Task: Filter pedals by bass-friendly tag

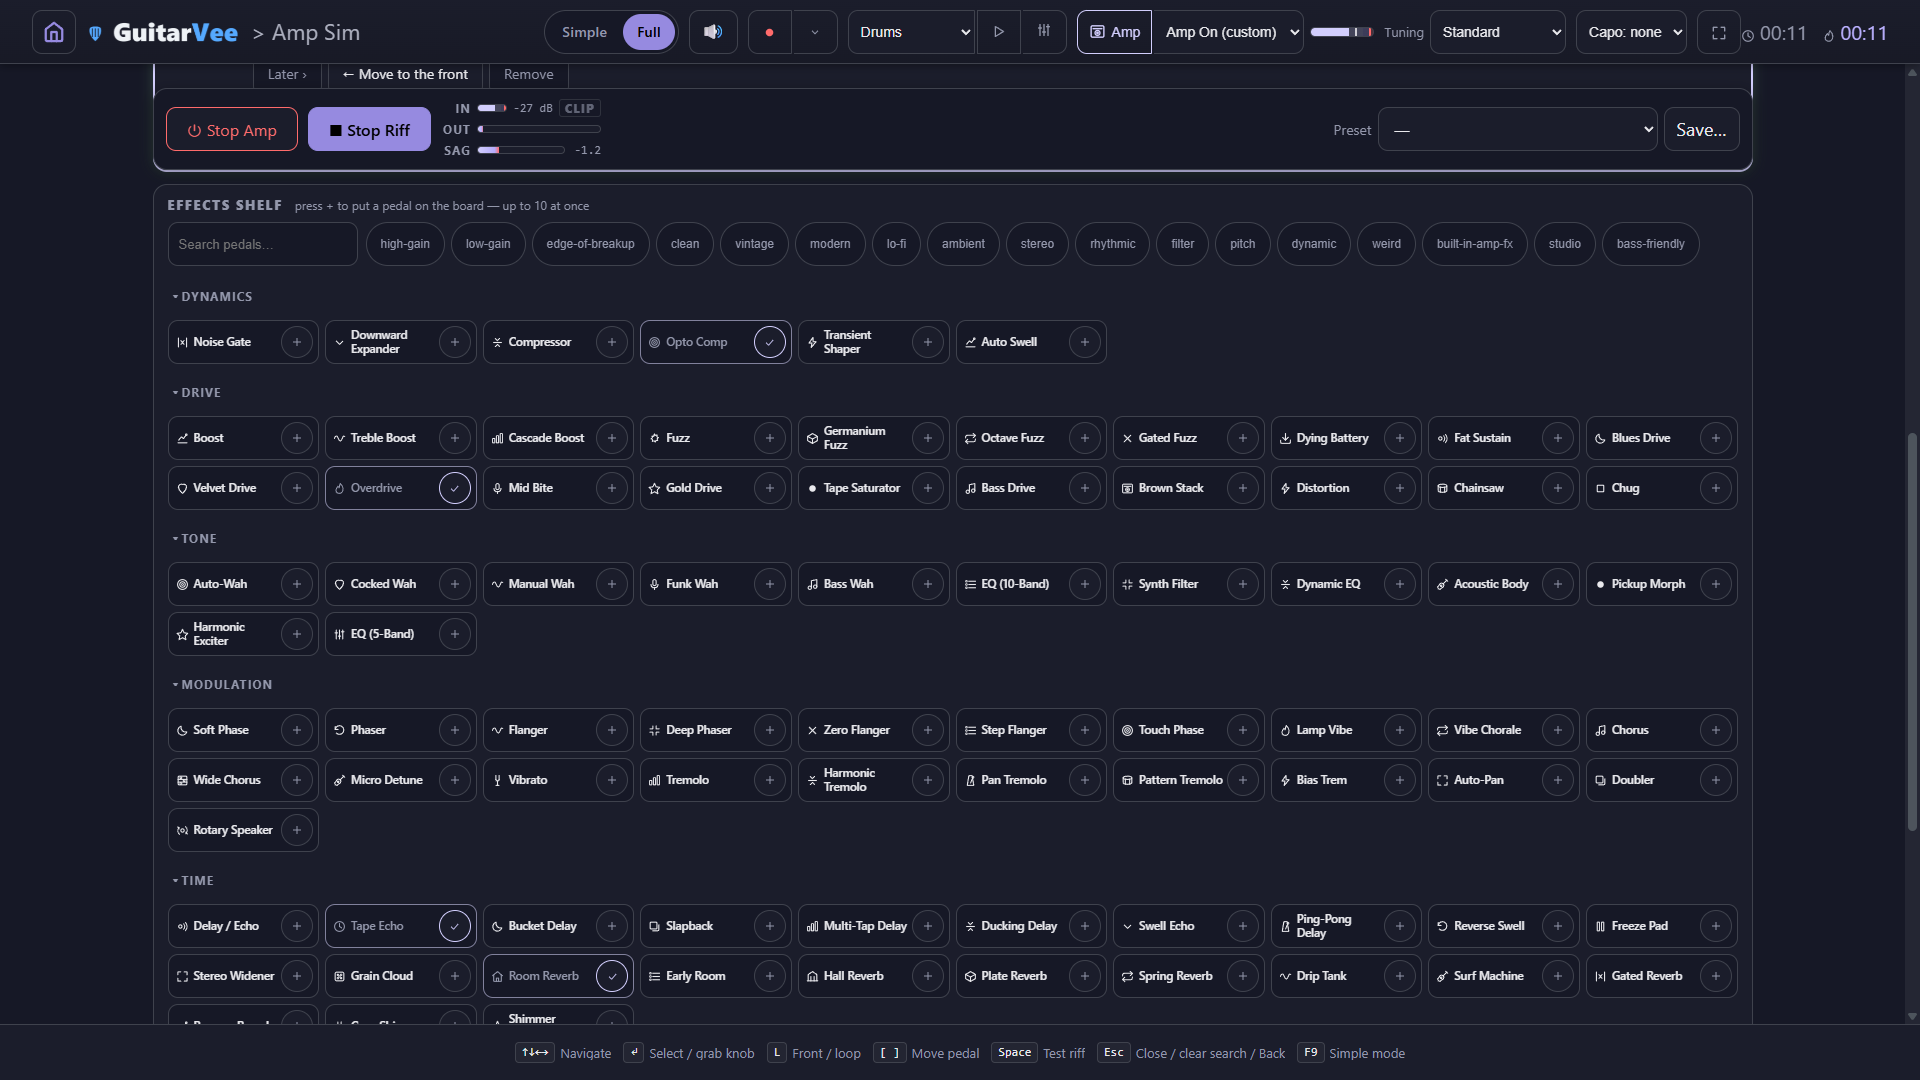Action: point(1650,244)
